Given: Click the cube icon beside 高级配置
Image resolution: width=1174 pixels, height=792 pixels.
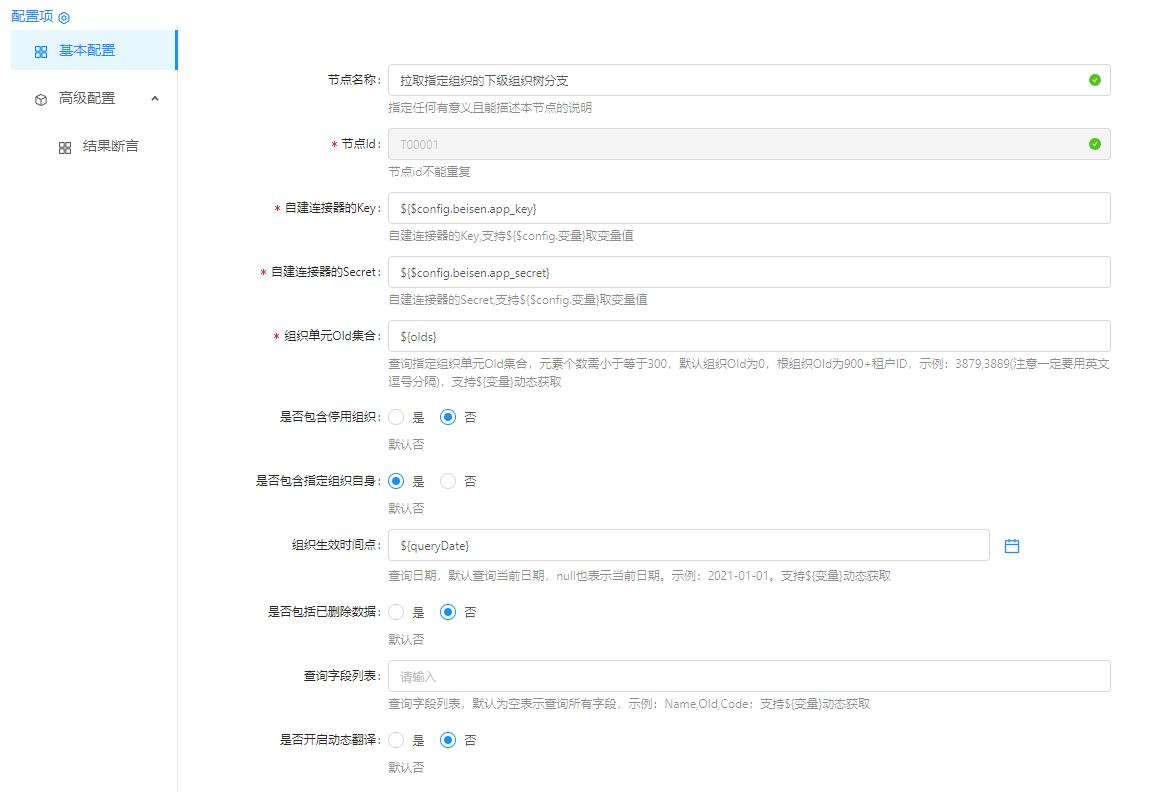Looking at the screenshot, I should 40,99.
